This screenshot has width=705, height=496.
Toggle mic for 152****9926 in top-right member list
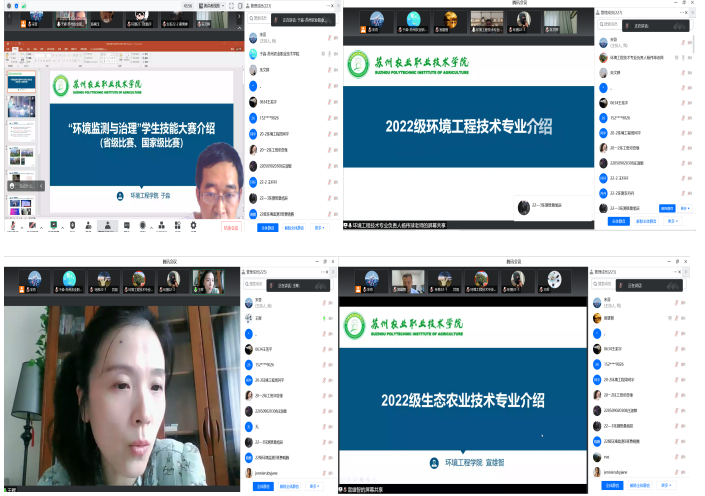click(683, 118)
